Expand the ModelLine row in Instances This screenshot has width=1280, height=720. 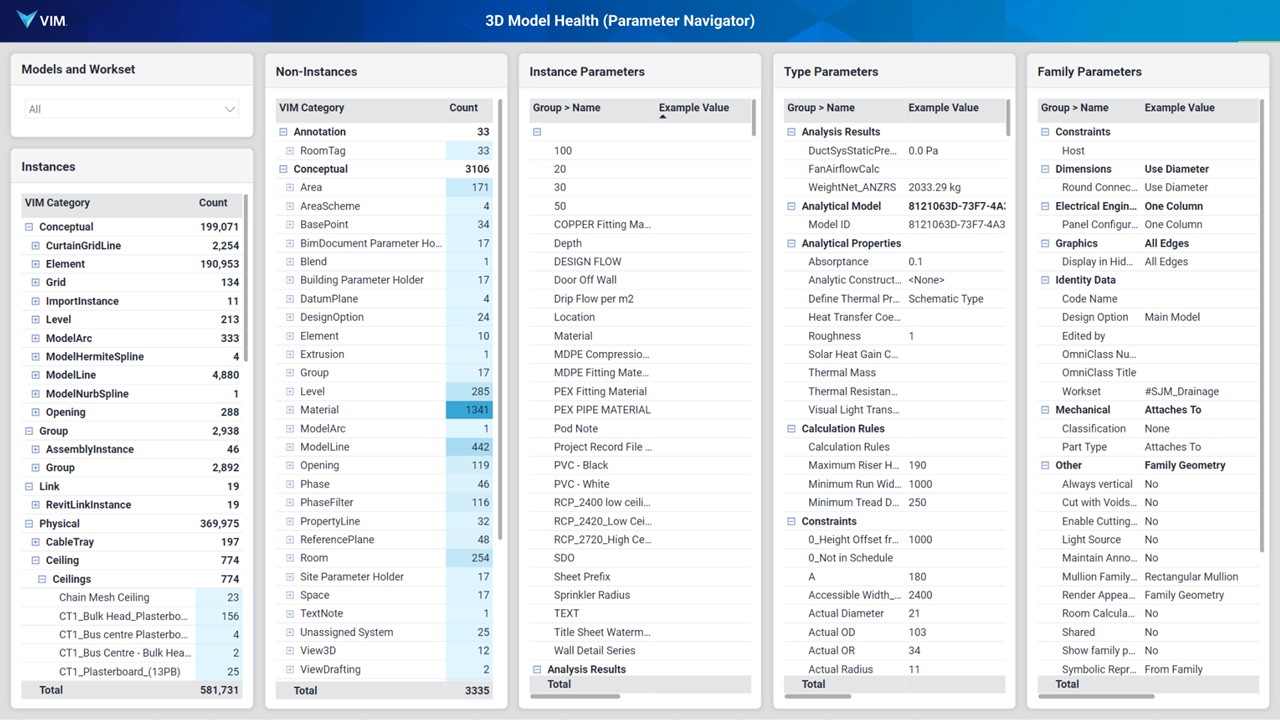[36, 375]
